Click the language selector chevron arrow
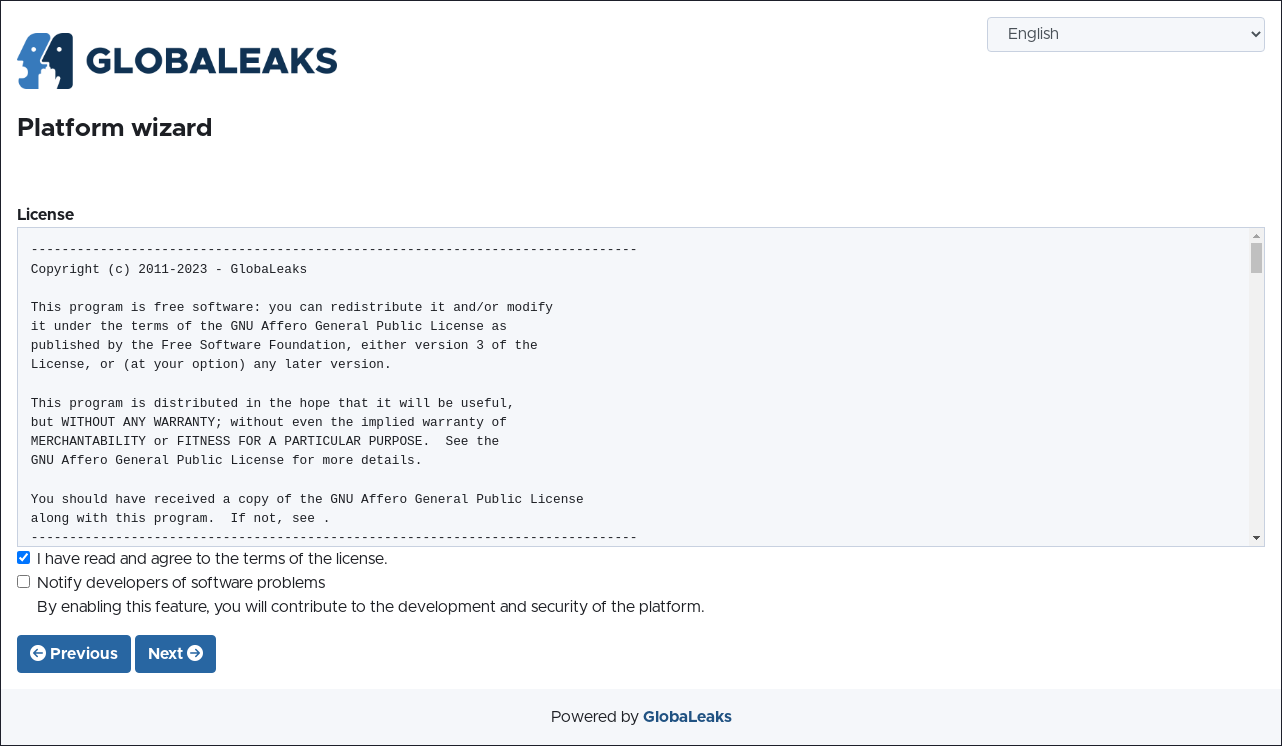Image resolution: width=1282 pixels, height=746 pixels. coord(1256,34)
